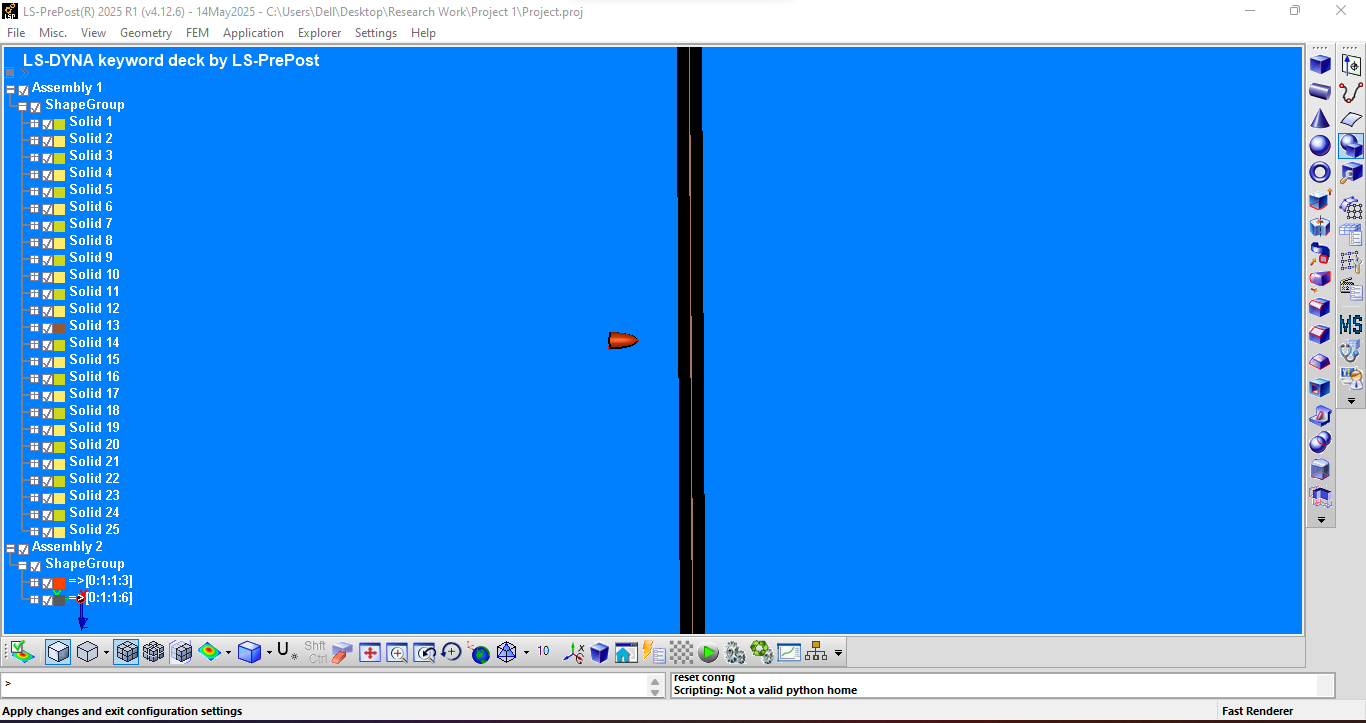1366x723 pixels.
Task: Select the =>[0:1:1:3] tree entry
Action: 101,580
